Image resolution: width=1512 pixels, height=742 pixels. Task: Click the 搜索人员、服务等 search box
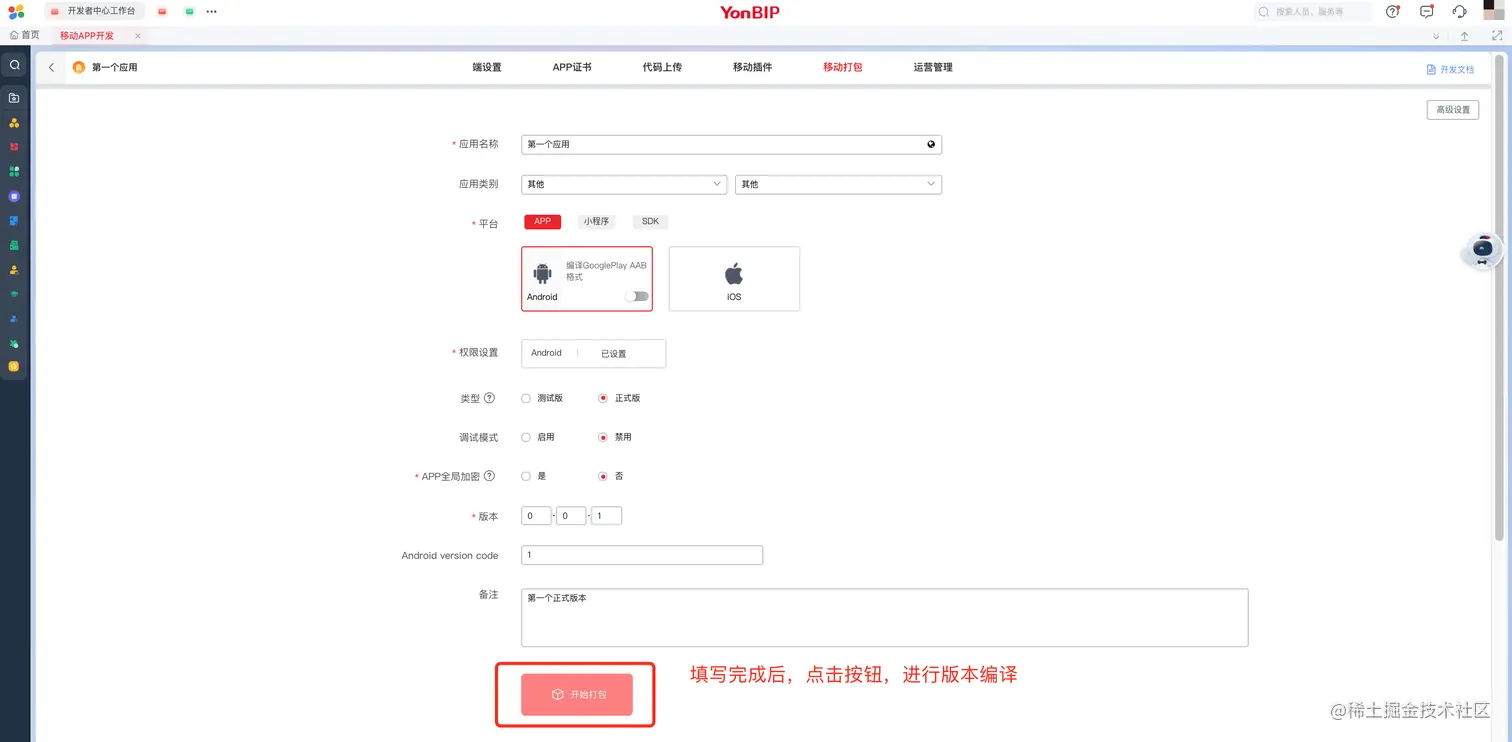1314,12
